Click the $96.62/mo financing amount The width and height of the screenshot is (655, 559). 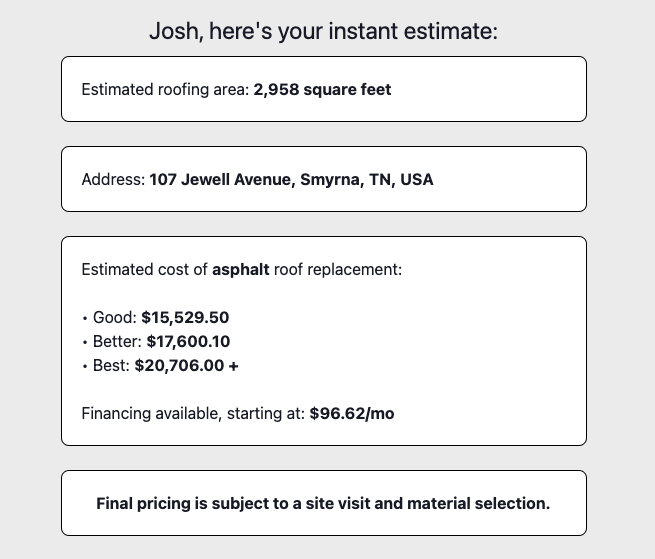coord(352,413)
